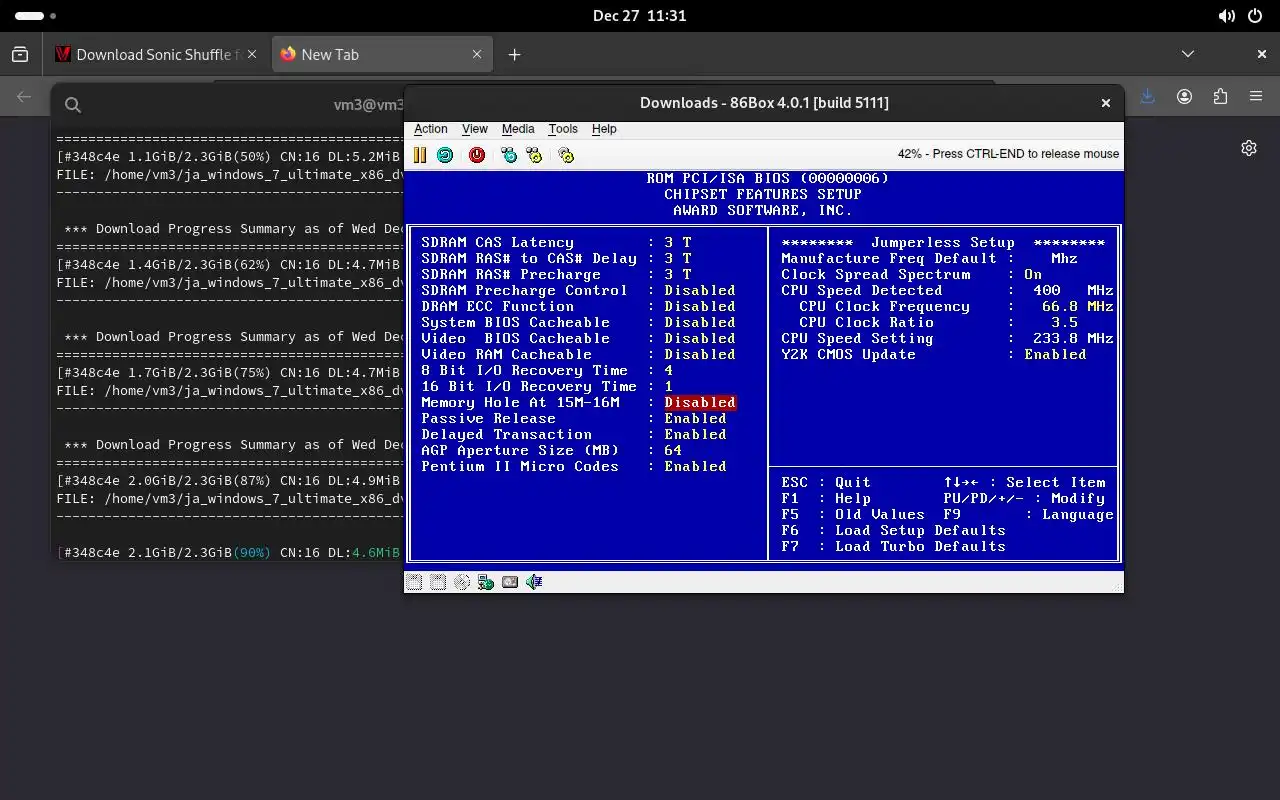
Task: Open the Firefox downloads arrow icon
Action: coord(1147,97)
